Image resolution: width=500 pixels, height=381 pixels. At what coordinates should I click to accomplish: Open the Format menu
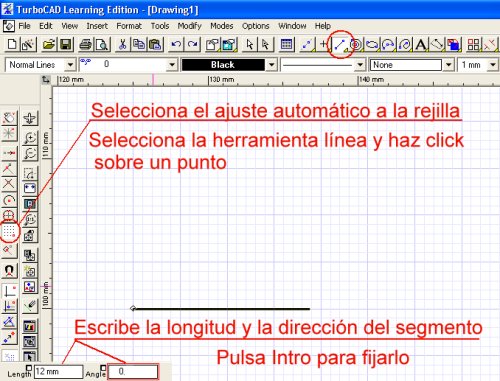coord(129,26)
